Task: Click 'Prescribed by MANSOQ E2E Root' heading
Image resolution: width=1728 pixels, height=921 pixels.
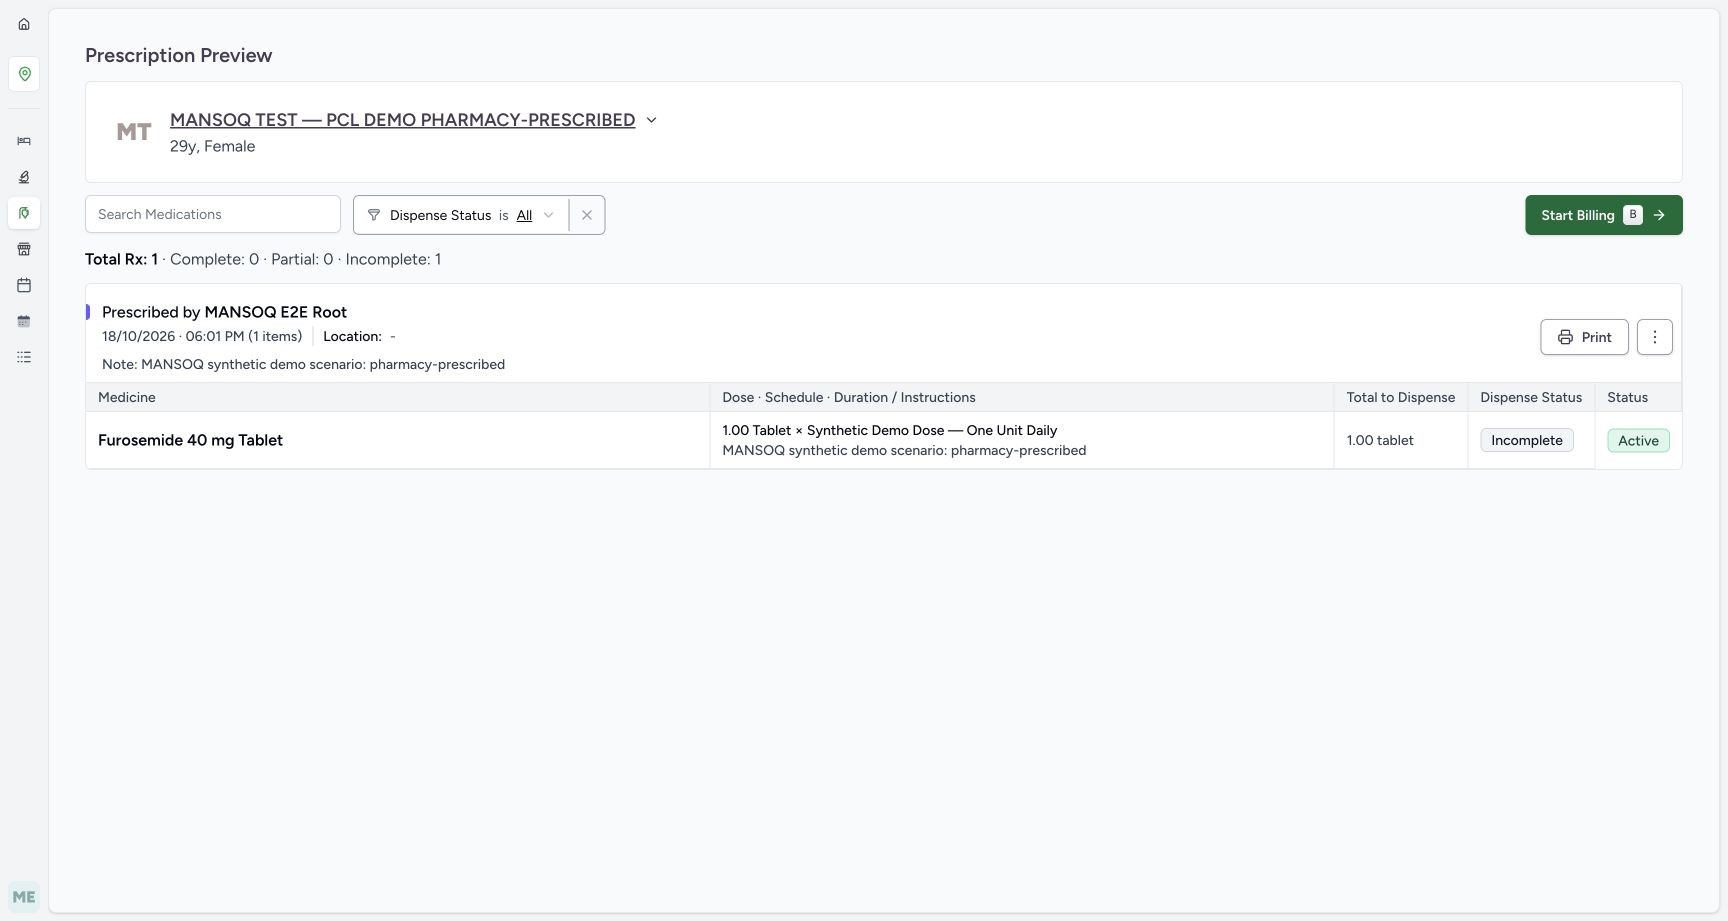Action: point(224,312)
